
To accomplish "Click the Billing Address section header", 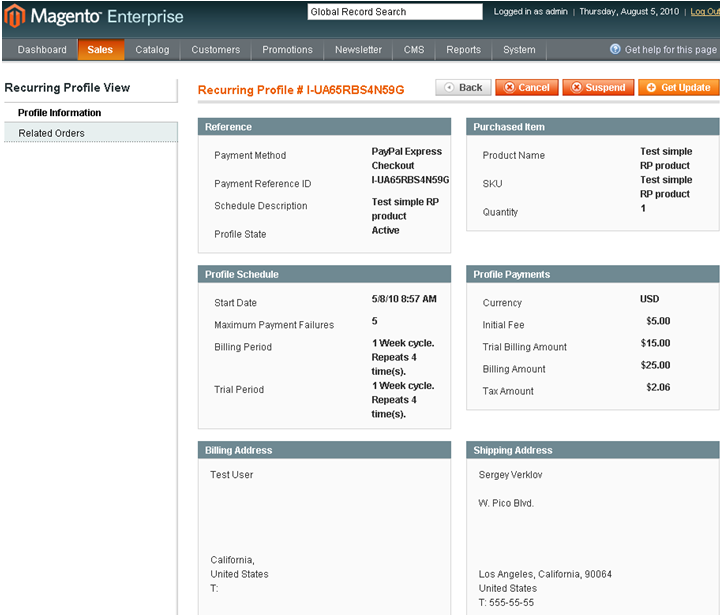I will pos(324,450).
